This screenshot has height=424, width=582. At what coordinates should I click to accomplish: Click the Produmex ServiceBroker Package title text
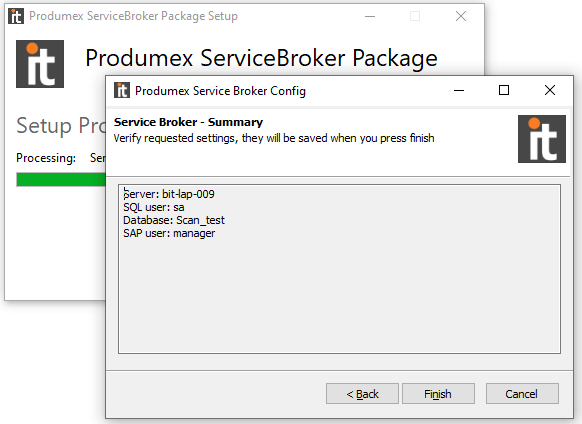[261, 58]
